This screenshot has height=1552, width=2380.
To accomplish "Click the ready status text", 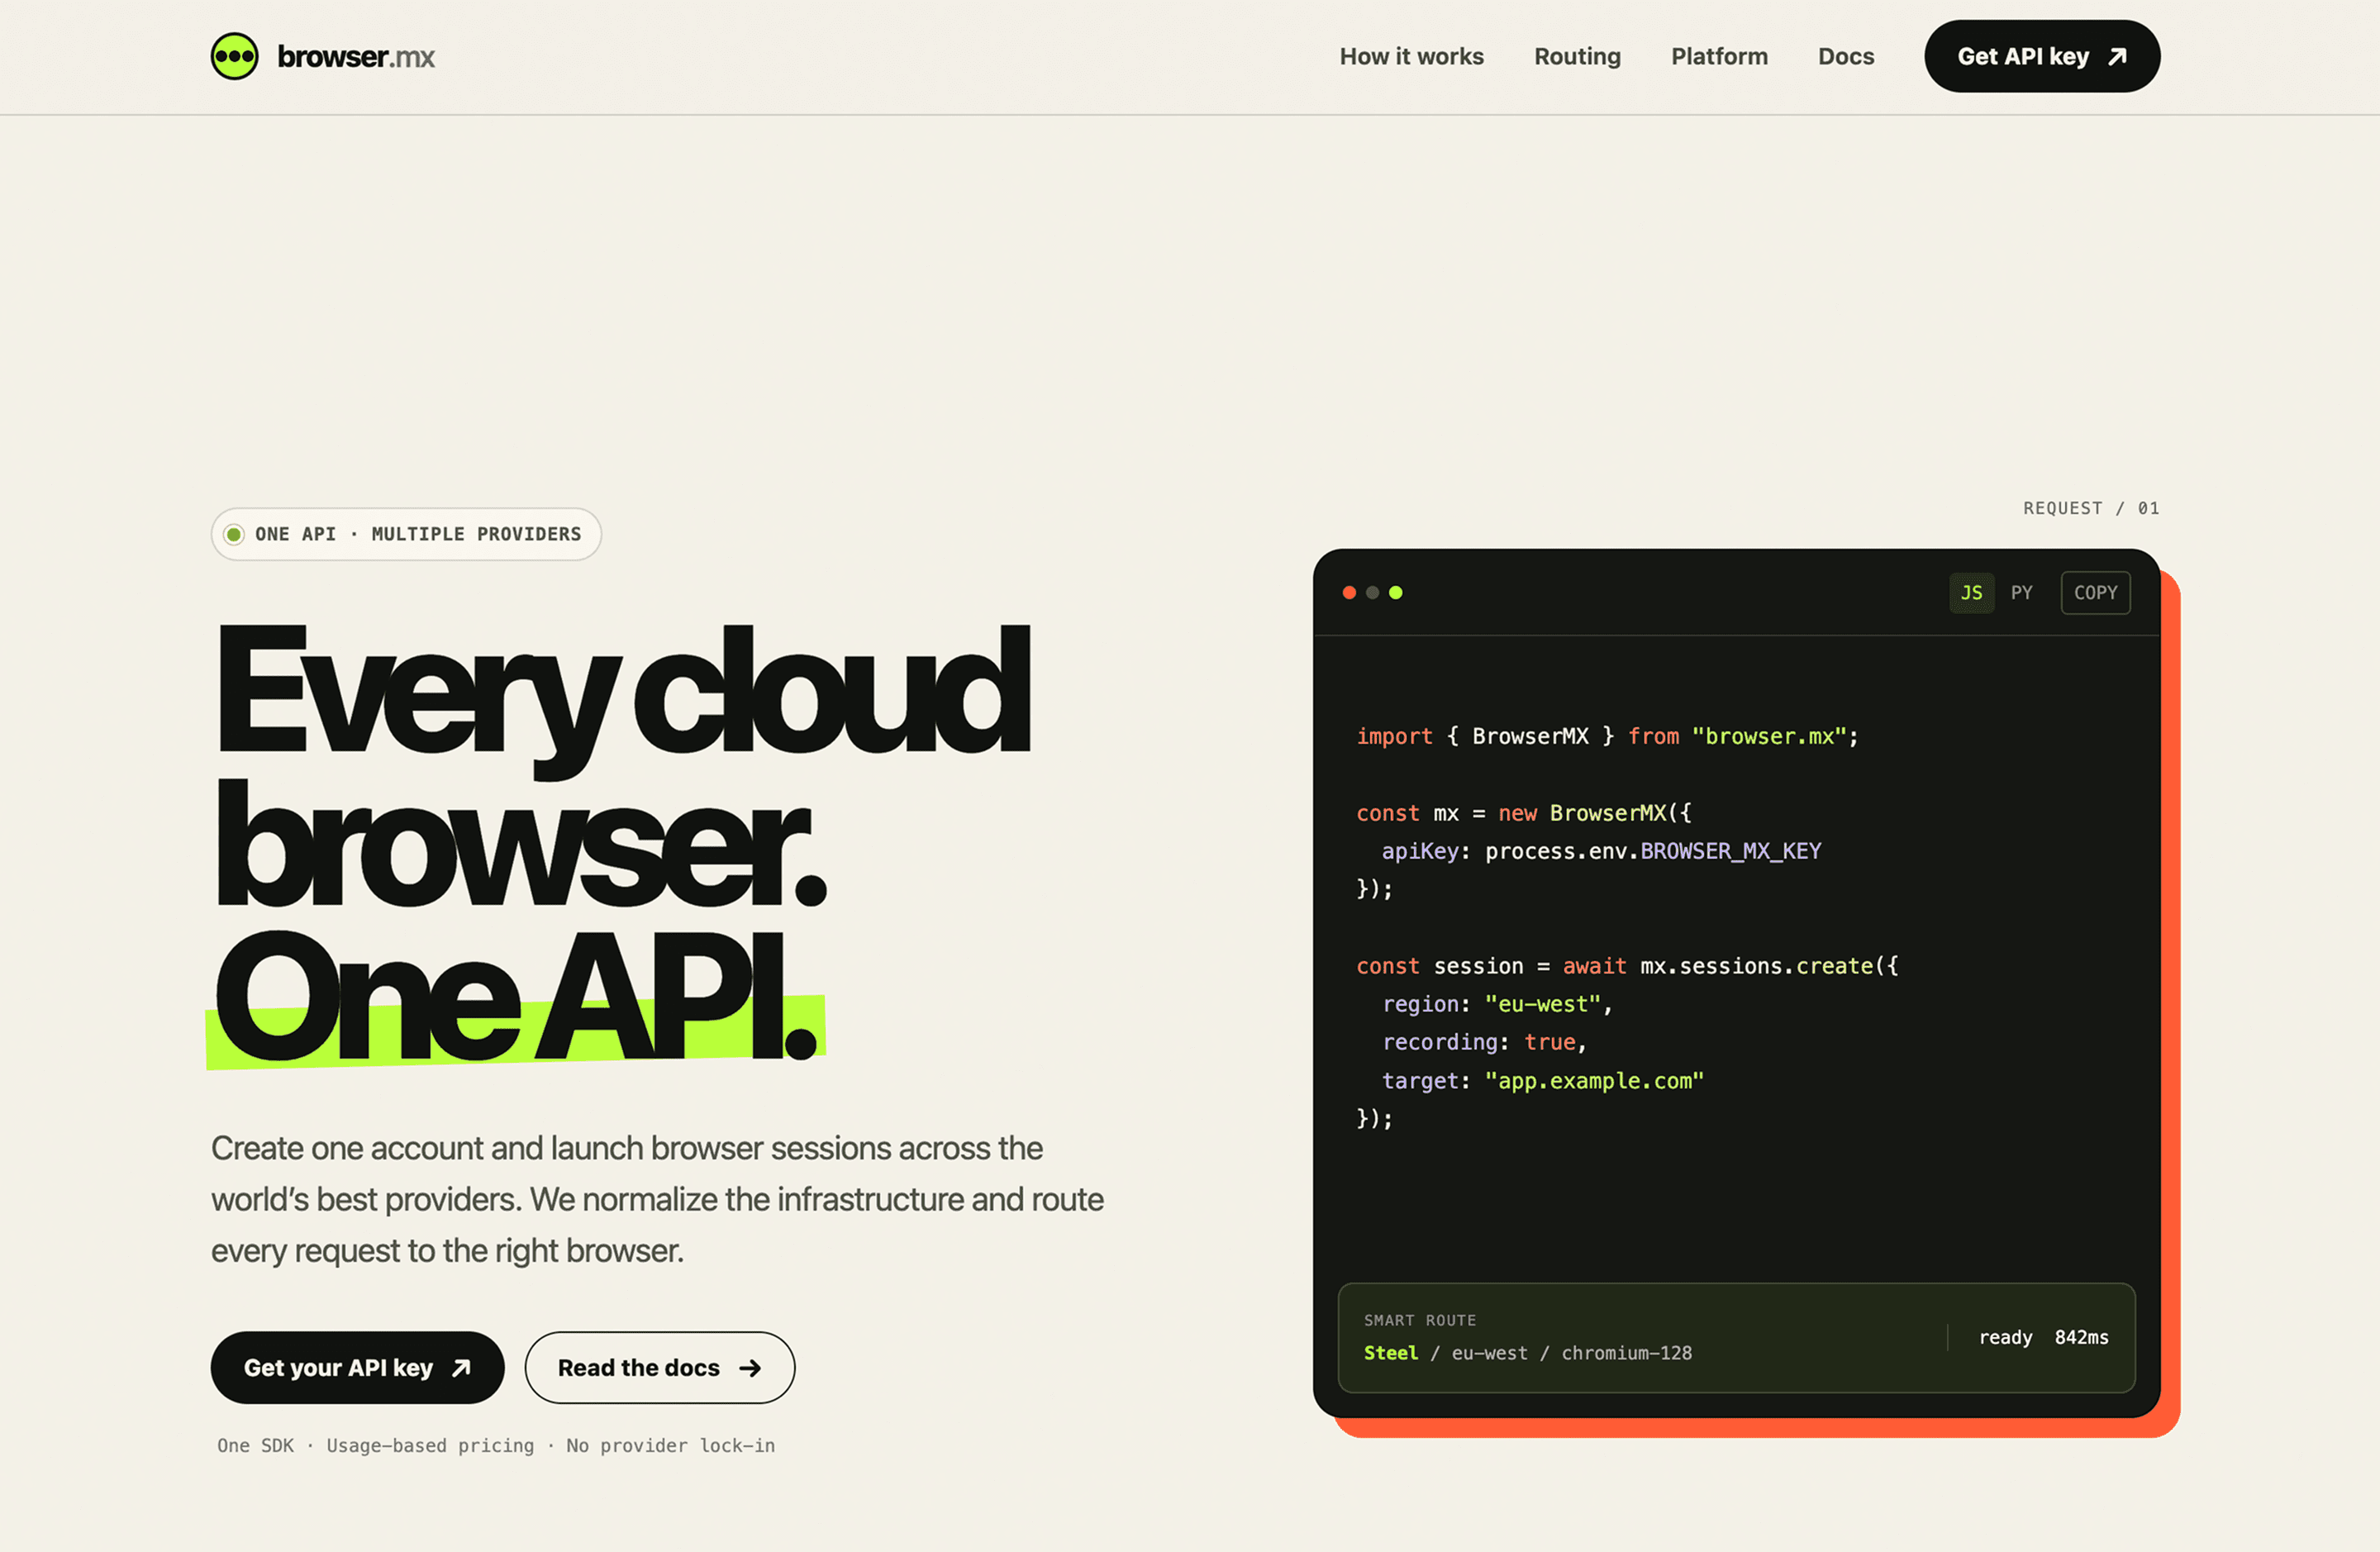I will click(2006, 1338).
